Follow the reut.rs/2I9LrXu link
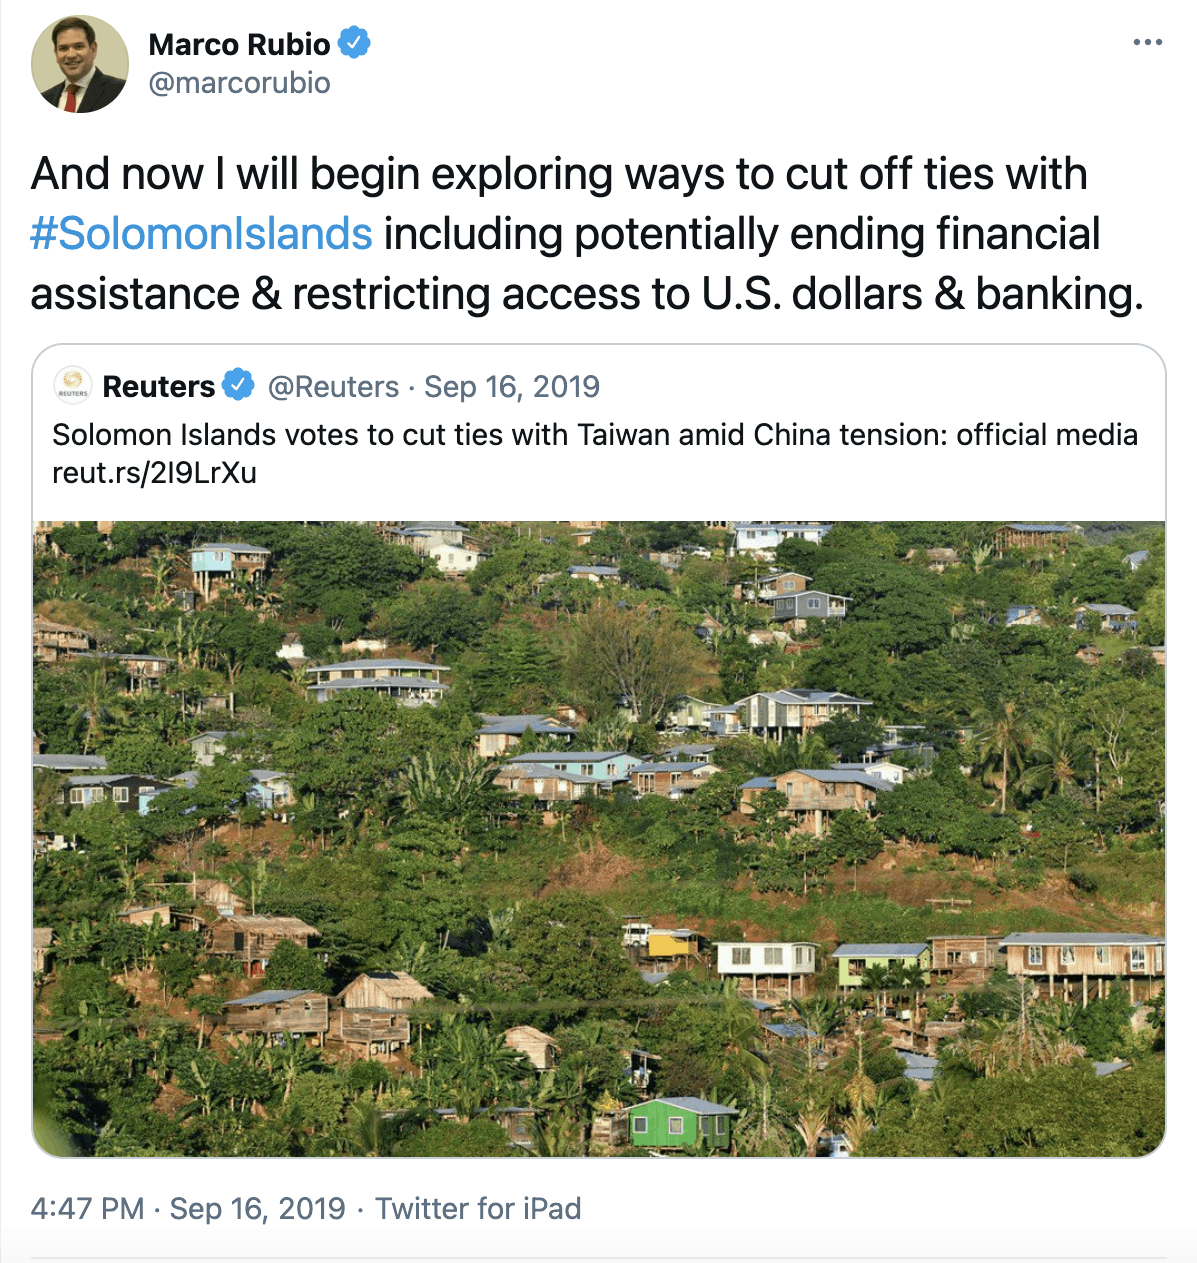 pos(154,473)
